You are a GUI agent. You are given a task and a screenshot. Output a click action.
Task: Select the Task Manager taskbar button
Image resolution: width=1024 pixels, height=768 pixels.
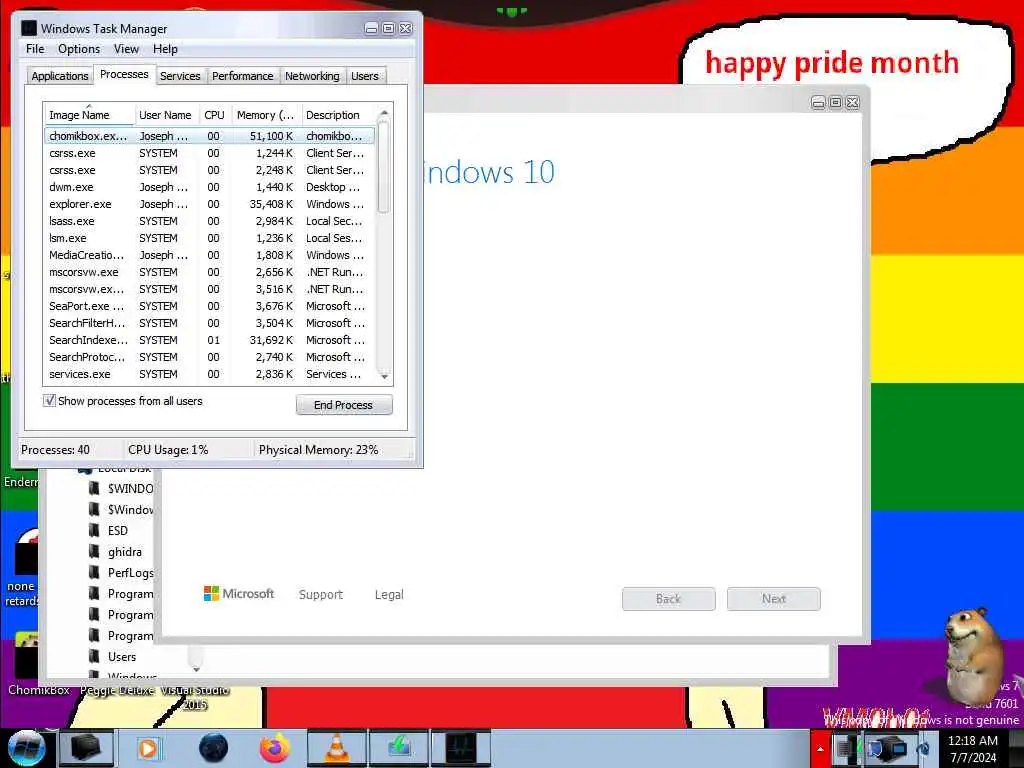coord(461,748)
